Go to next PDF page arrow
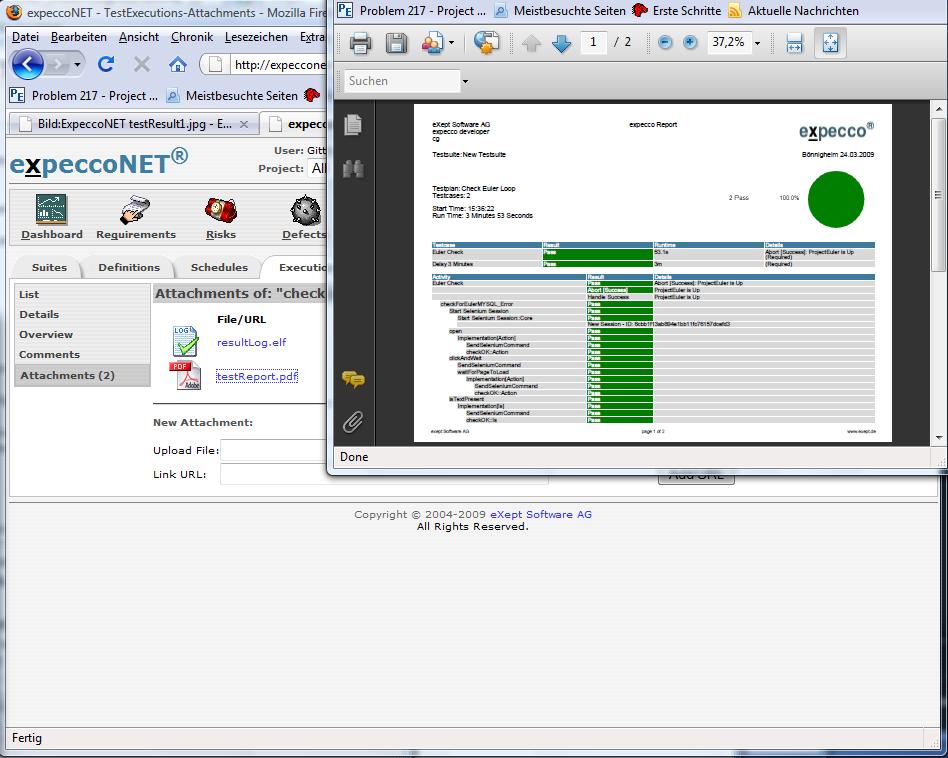Image resolution: width=948 pixels, height=758 pixels. point(561,43)
